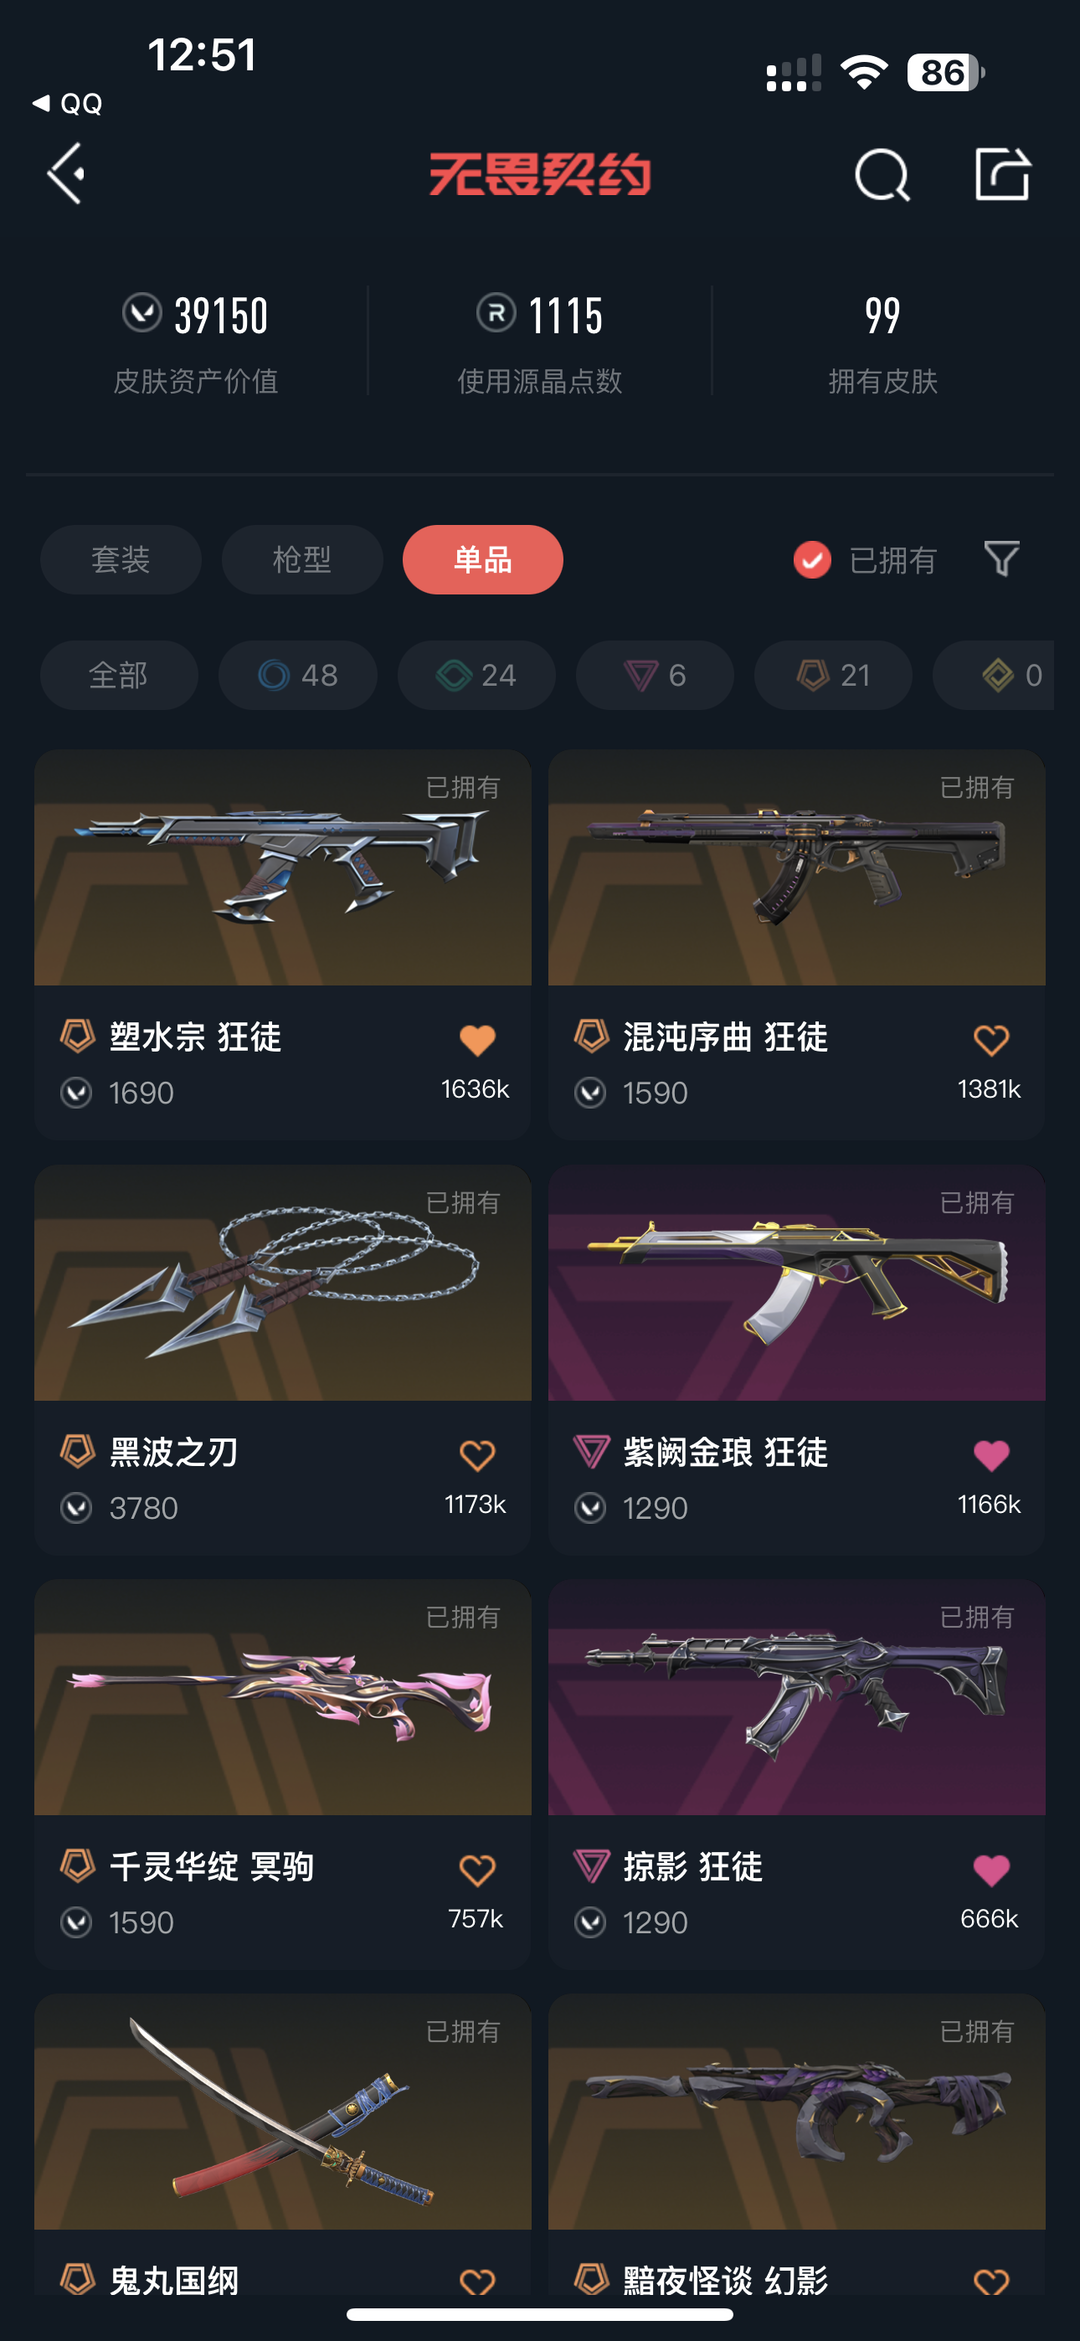Tap the share icon top right
This screenshot has width=1080, height=2341.
click(1002, 174)
